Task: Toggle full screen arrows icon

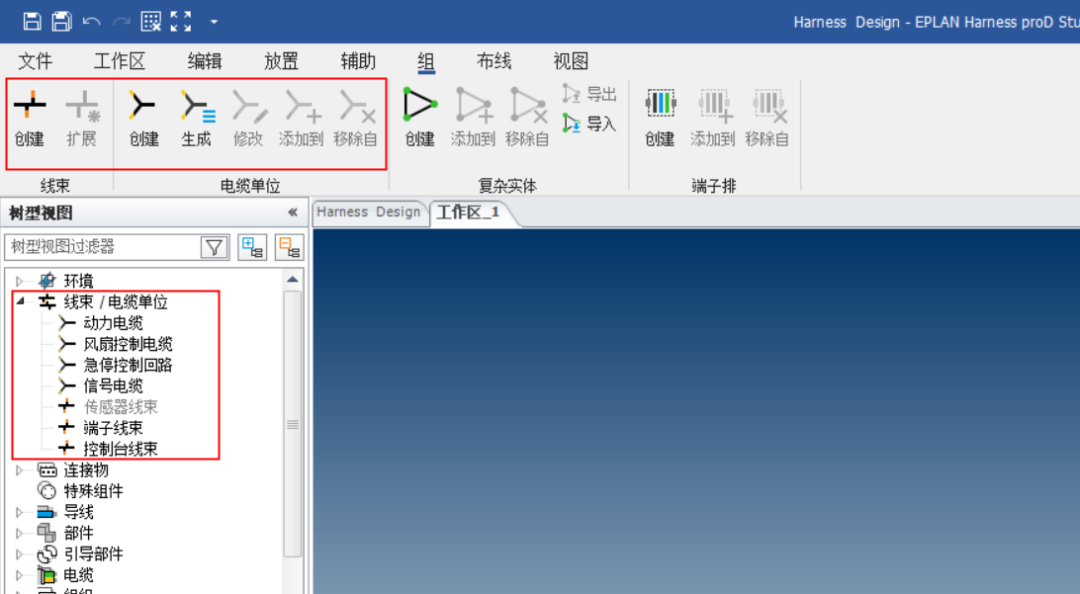Action: click(180, 21)
